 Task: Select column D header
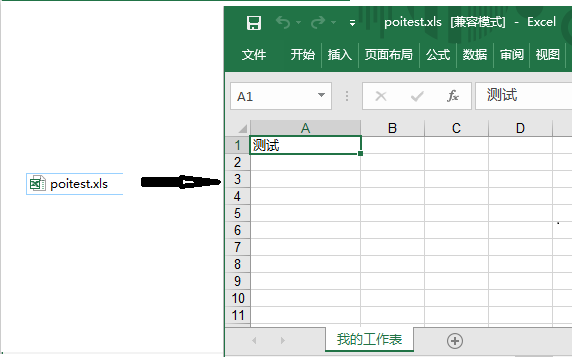pyautogui.click(x=520, y=128)
